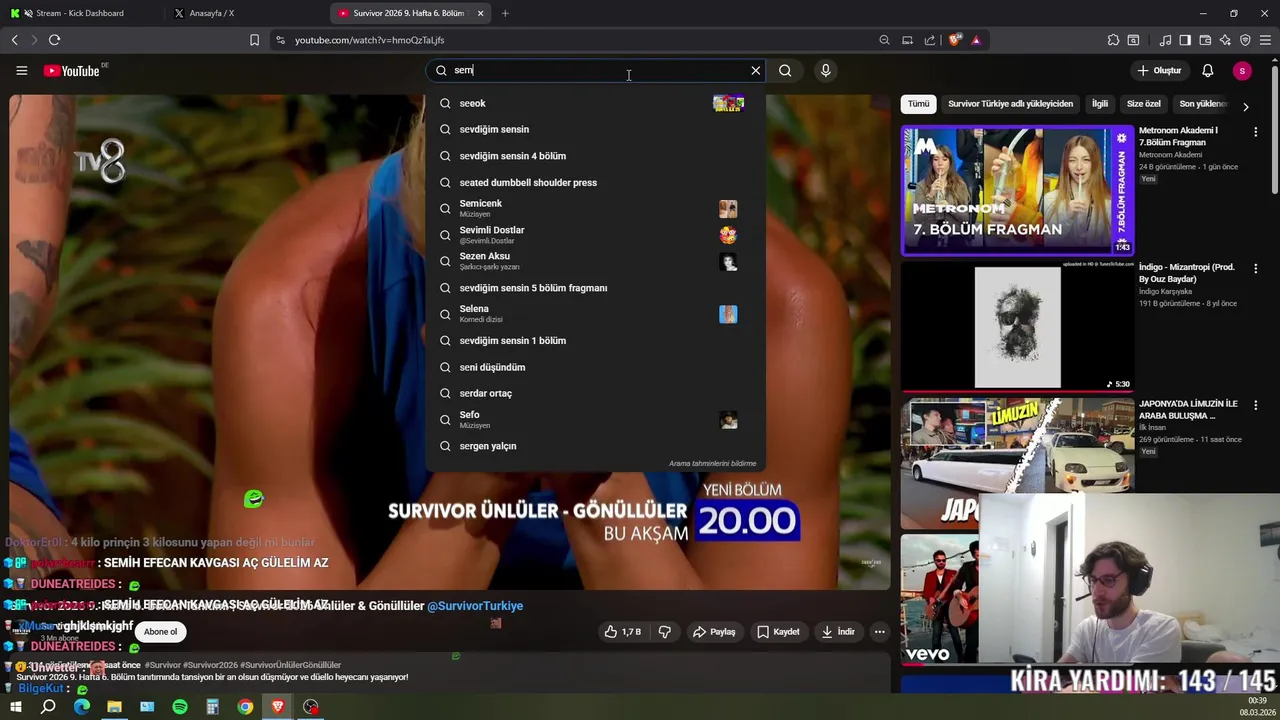Pick the Selena comedy series suggestion

tap(595, 314)
